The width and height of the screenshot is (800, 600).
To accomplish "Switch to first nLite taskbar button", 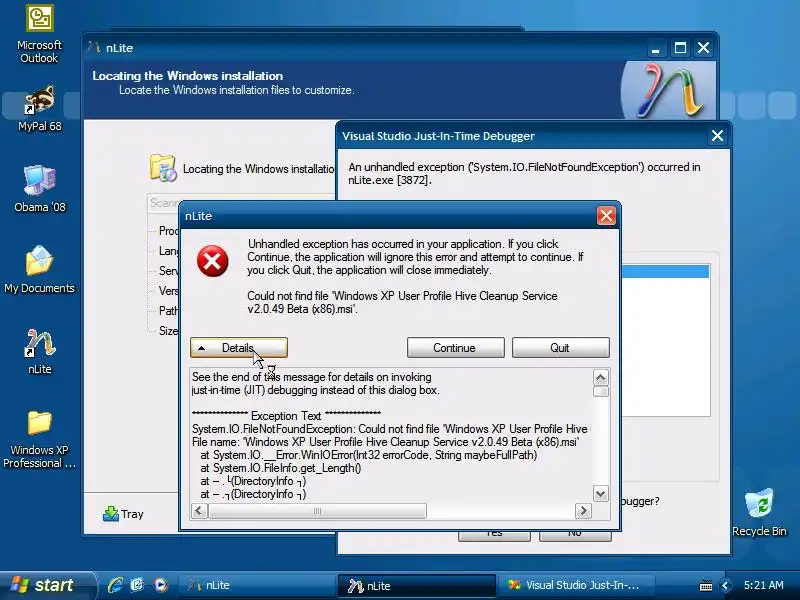I will (x=256, y=585).
